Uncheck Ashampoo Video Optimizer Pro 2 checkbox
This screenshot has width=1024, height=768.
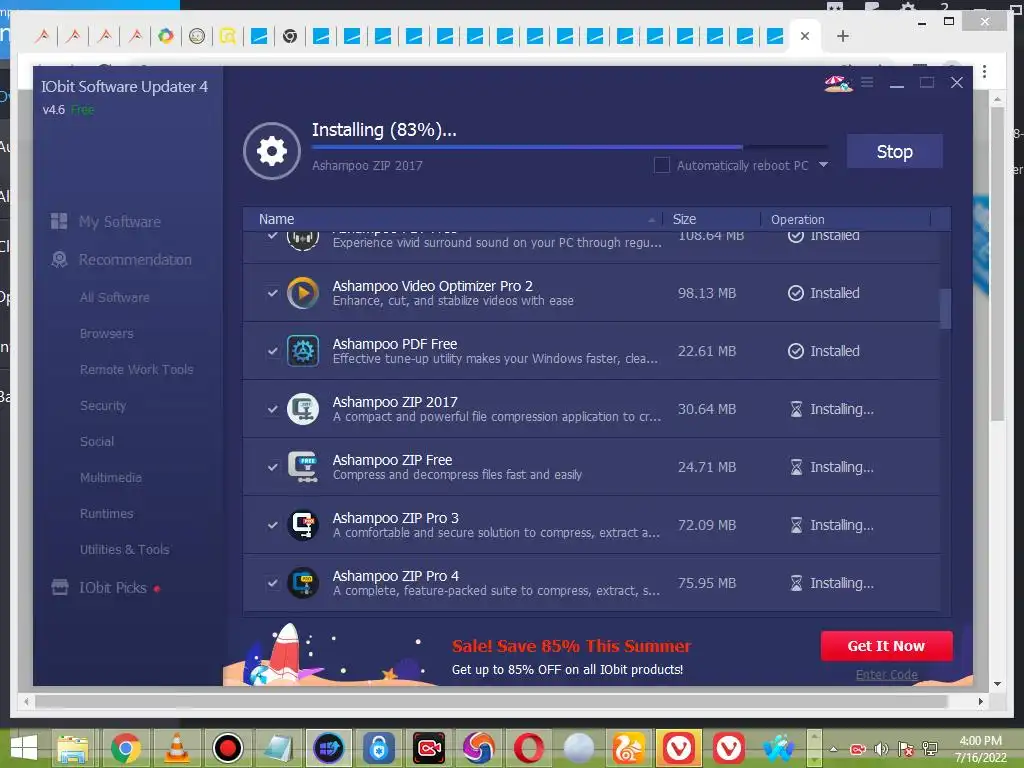coord(273,293)
